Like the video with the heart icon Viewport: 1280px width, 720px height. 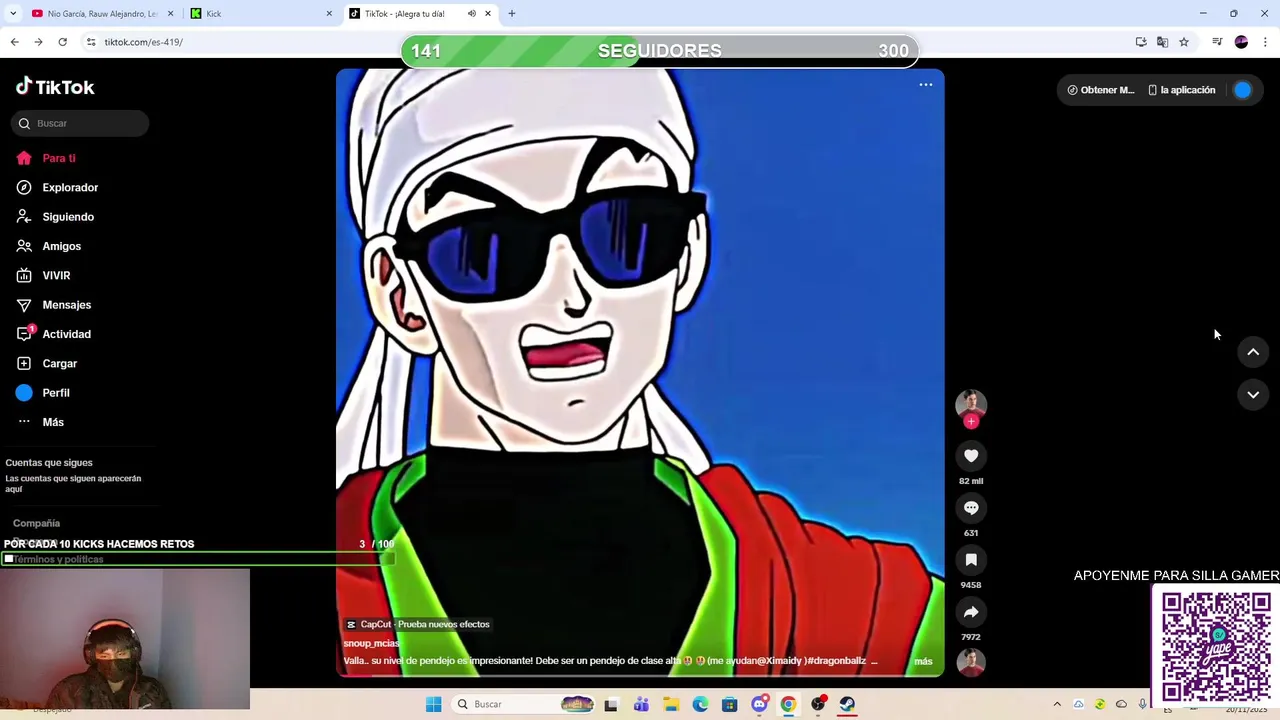coord(971,456)
